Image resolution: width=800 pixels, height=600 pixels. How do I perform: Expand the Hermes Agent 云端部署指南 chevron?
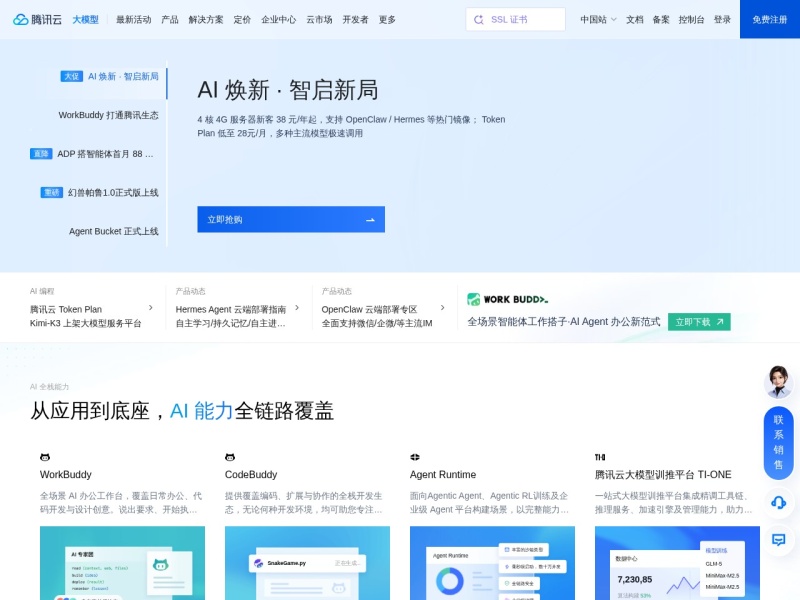coord(297,308)
